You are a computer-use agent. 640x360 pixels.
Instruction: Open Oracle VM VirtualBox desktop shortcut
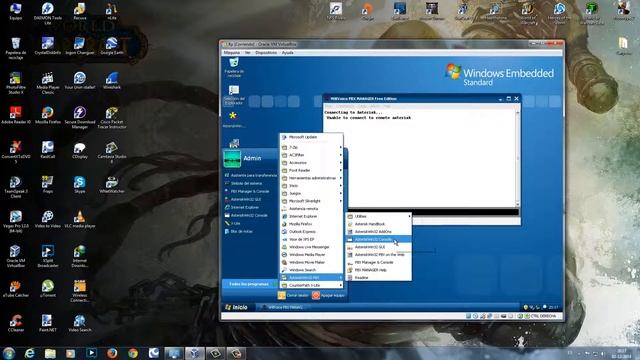pyautogui.click(x=16, y=256)
